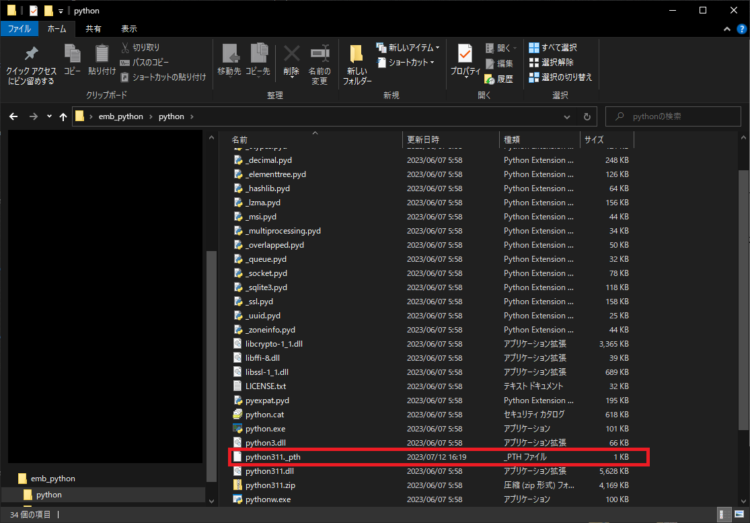Click the Delete red X icon
This screenshot has width=750, height=523.
[x=291, y=54]
